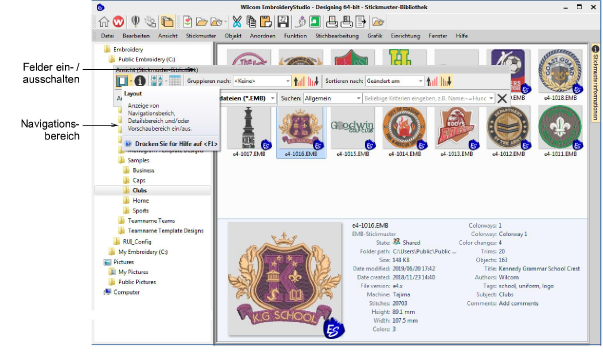Select the Business folder in tree
Viewport: 603px width, 361px height.
point(143,170)
